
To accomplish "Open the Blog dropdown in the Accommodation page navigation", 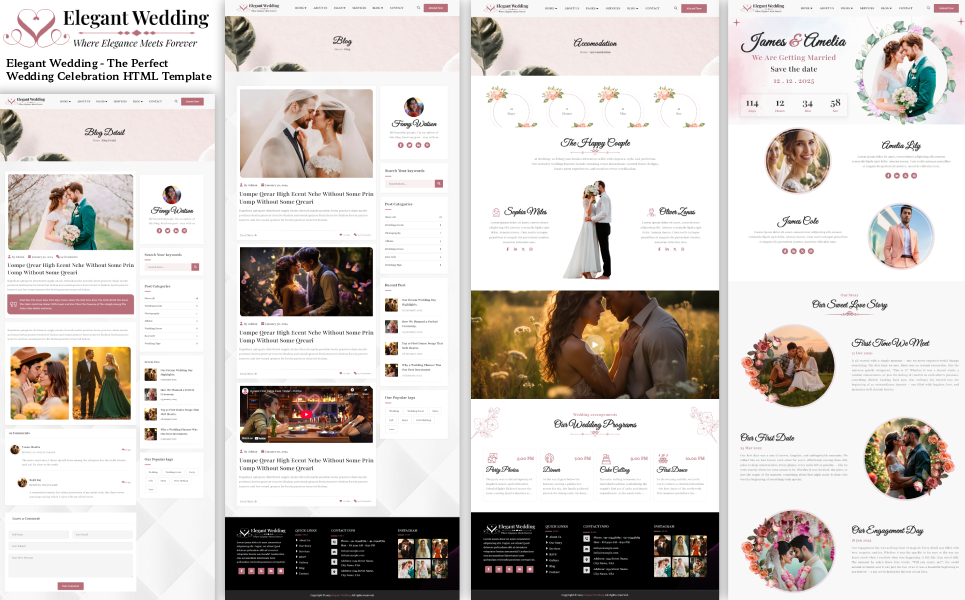I will click(x=631, y=7).
